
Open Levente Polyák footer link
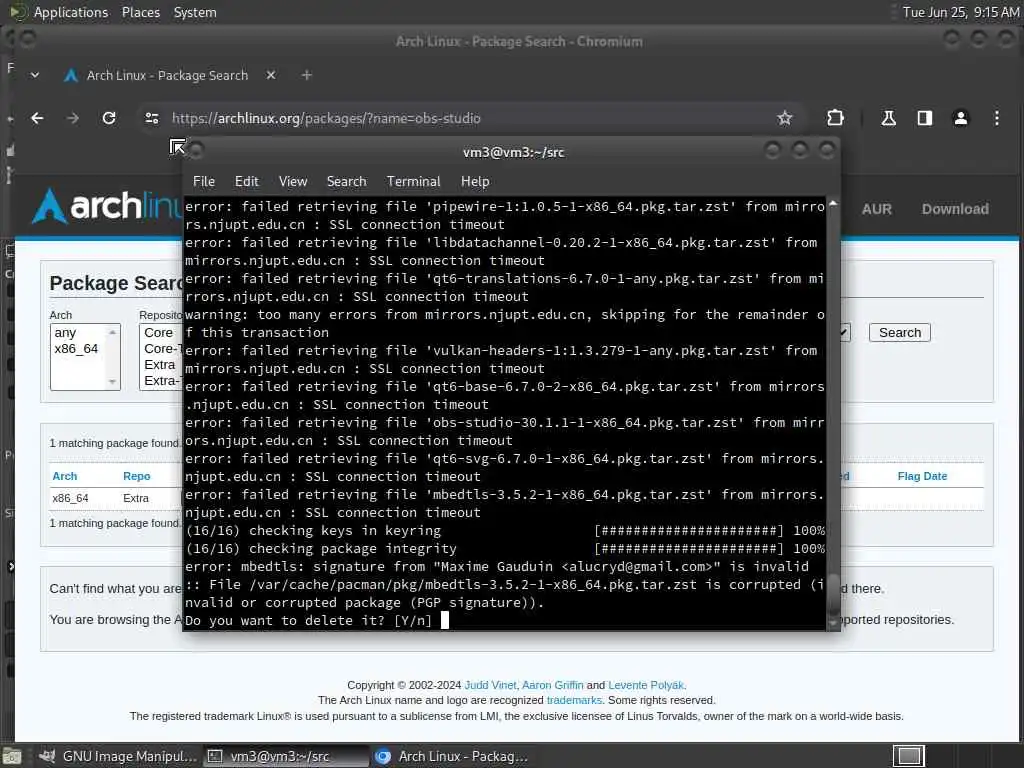pos(646,685)
